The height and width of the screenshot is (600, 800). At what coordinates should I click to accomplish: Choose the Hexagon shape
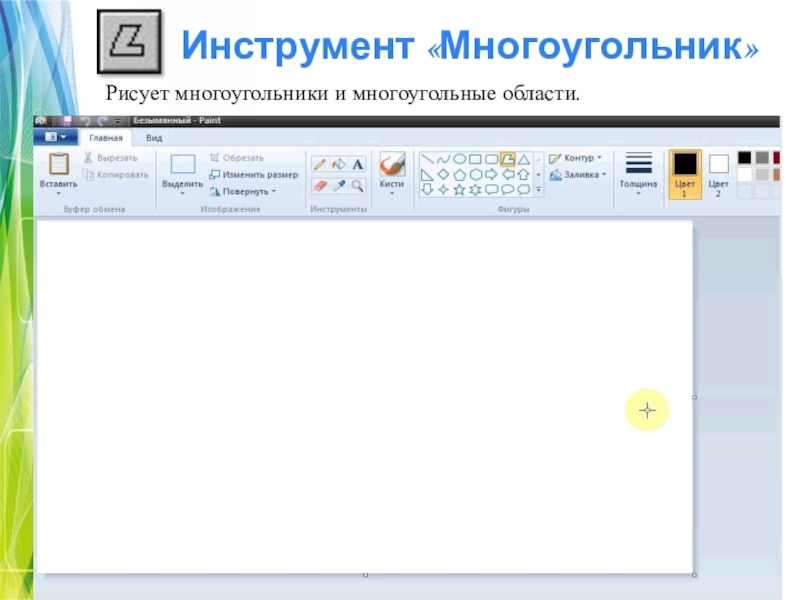pos(476,174)
